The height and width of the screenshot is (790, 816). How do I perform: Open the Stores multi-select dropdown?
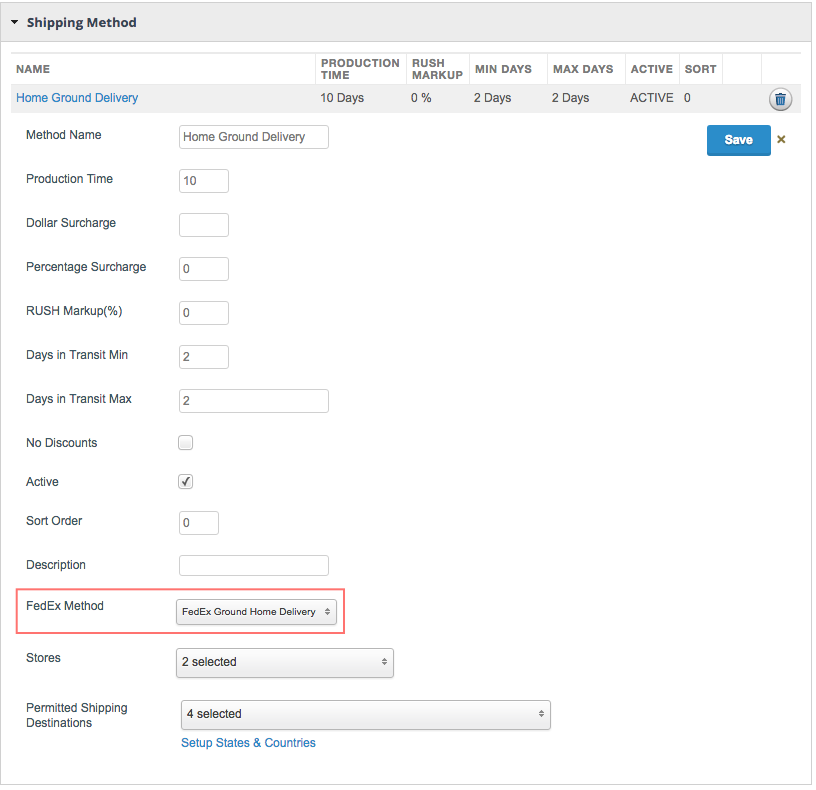click(285, 662)
